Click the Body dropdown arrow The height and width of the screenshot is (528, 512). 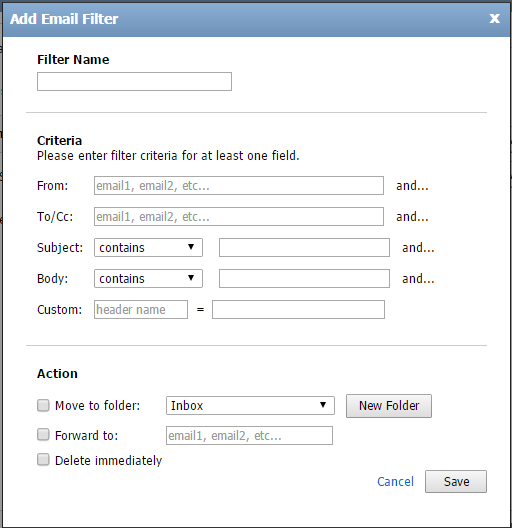pyautogui.click(x=191, y=278)
